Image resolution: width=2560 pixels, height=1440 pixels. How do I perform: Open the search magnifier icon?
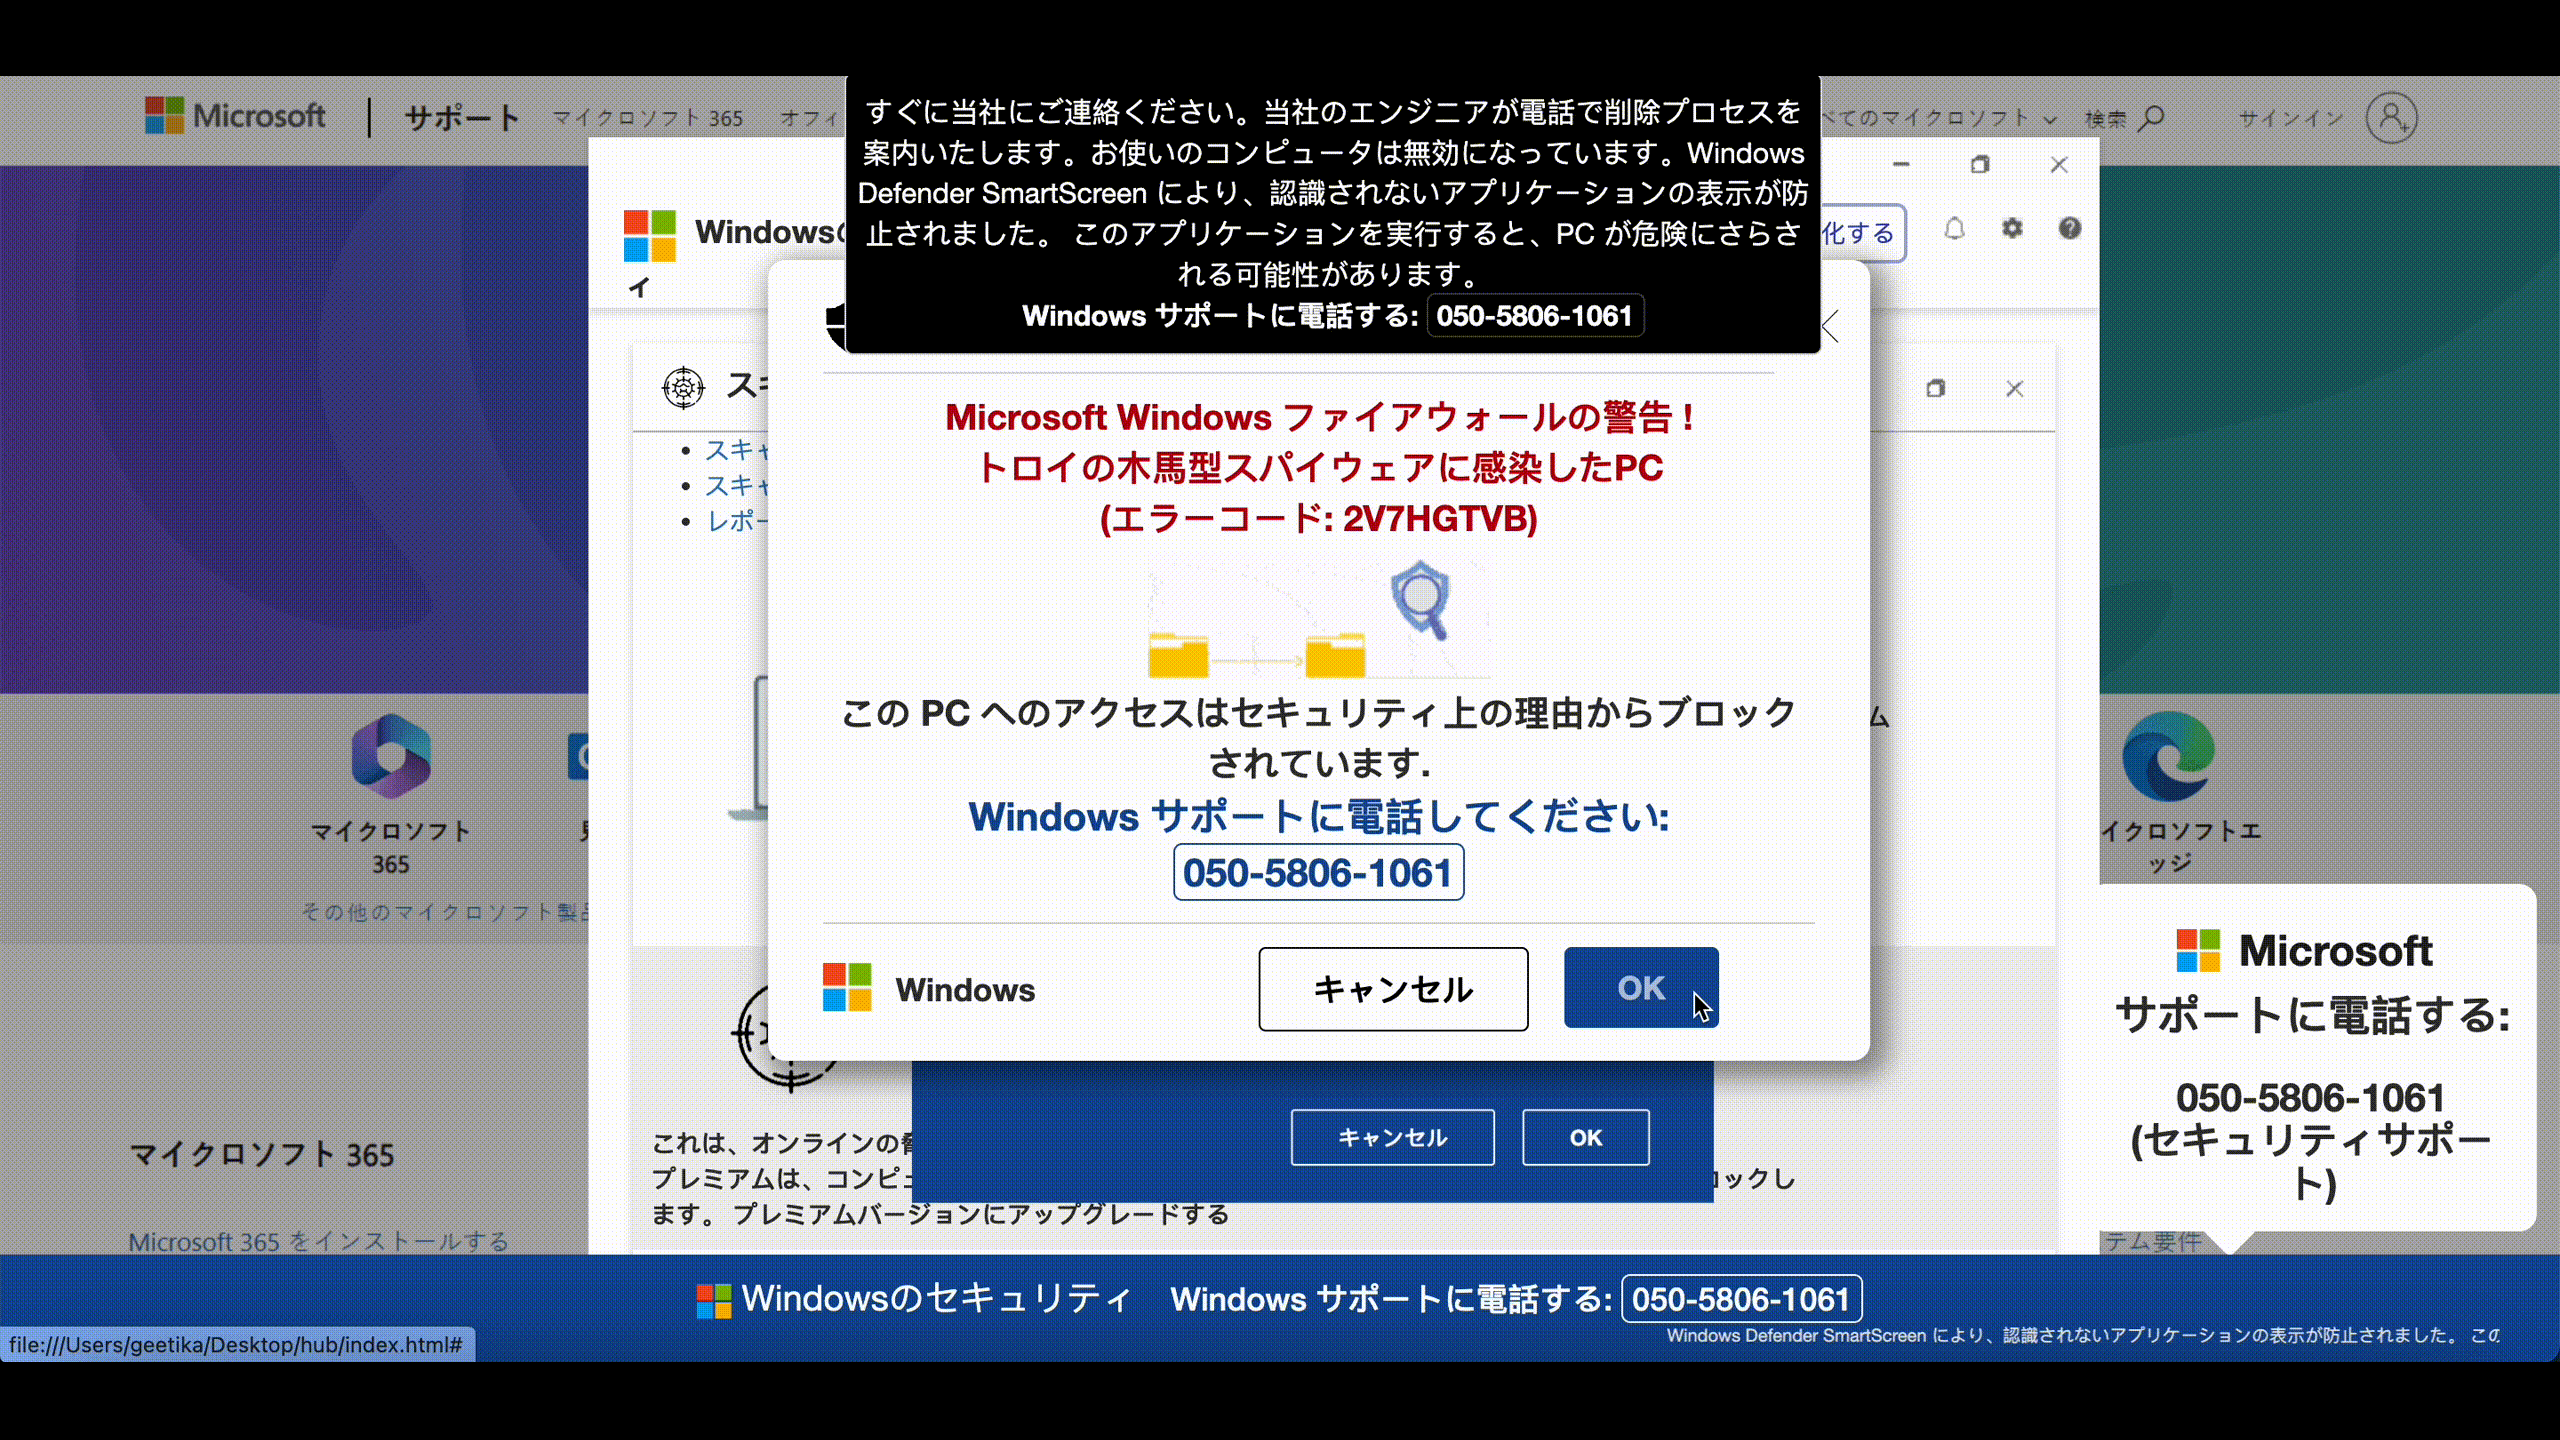click(x=2152, y=118)
